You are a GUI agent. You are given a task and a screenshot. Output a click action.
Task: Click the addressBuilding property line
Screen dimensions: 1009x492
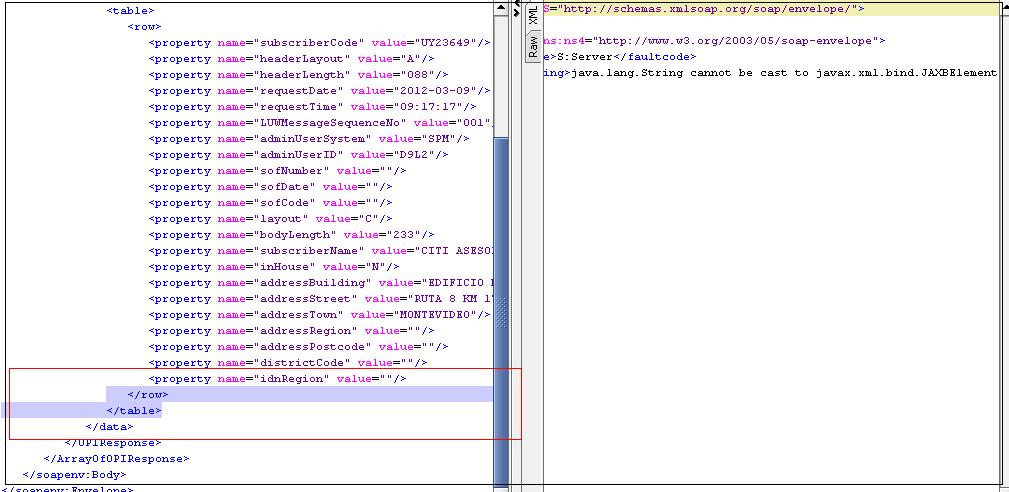tap(320, 283)
